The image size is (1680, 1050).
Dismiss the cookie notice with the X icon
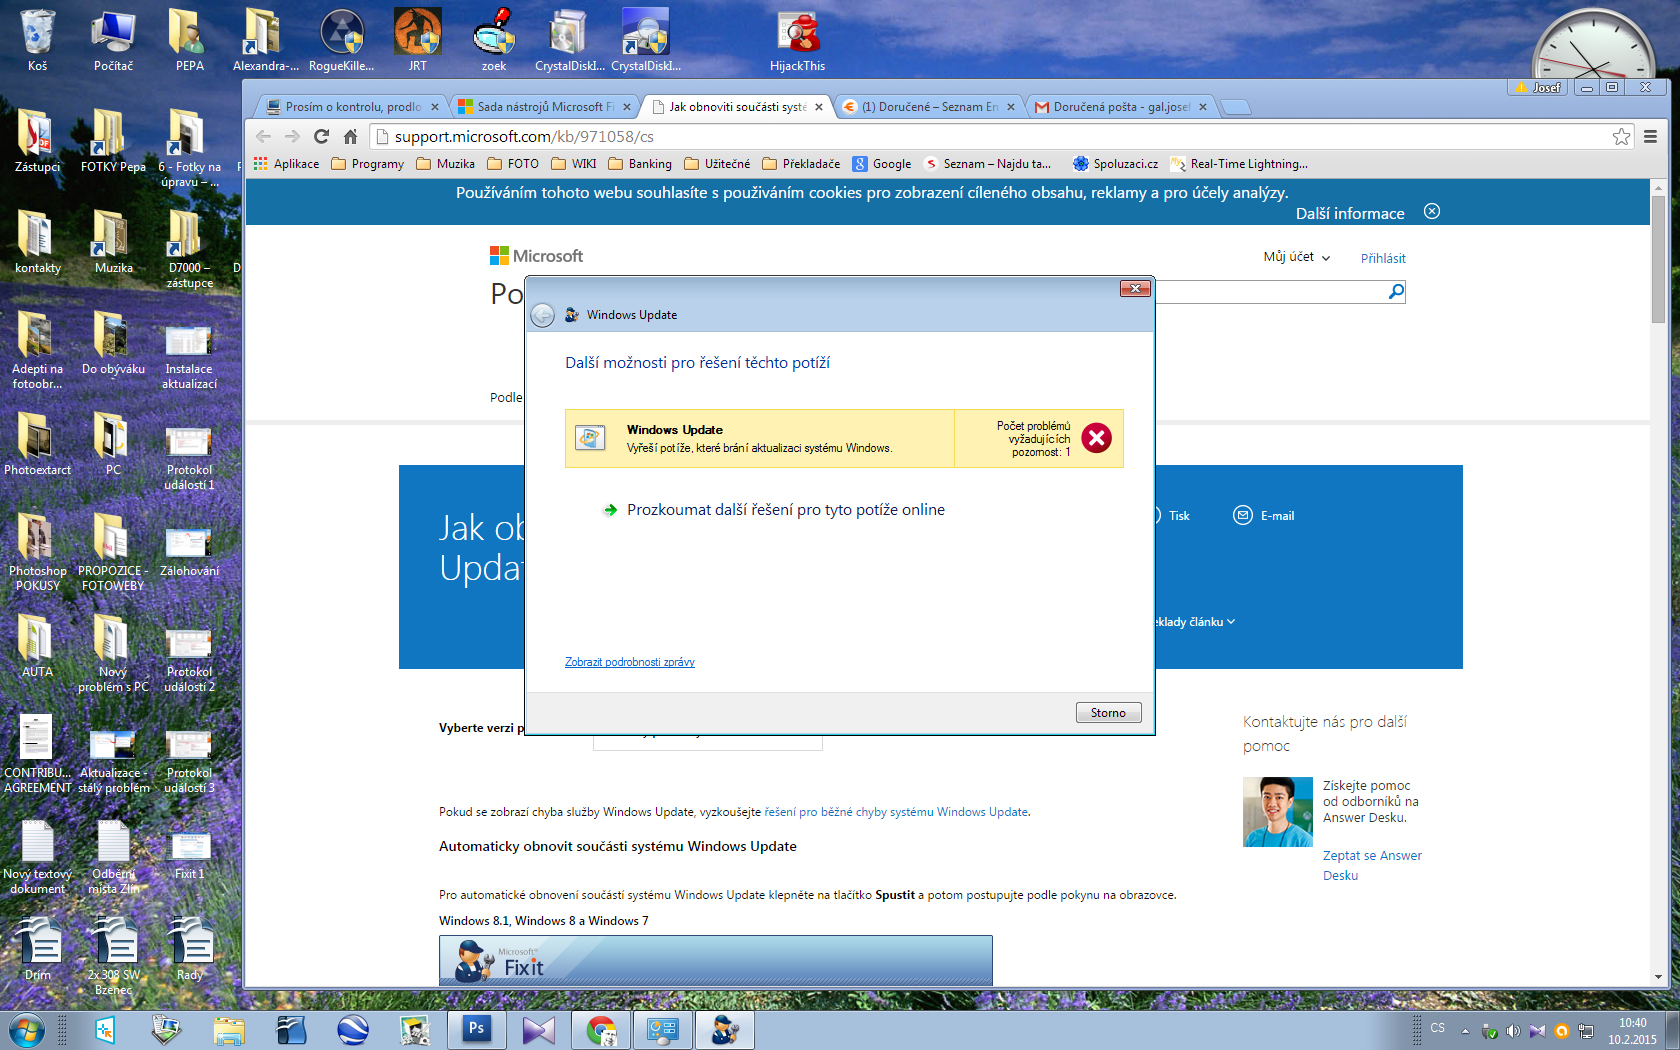pos(1432,212)
